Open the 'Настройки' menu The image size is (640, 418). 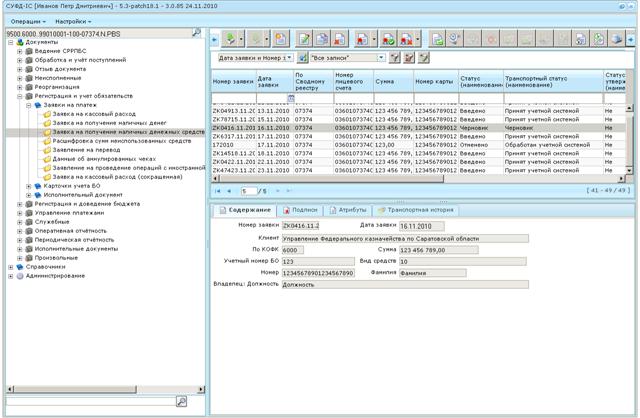coord(73,21)
